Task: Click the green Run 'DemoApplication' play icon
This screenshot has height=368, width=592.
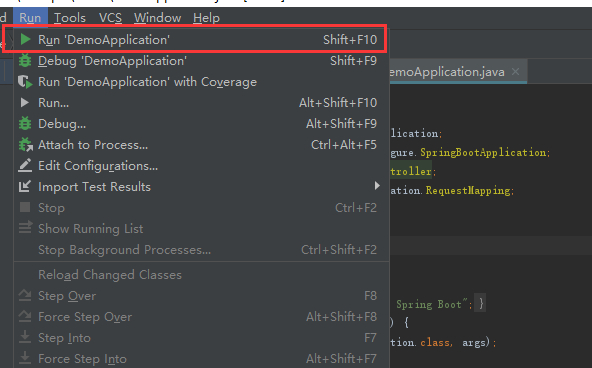Action: 25,39
